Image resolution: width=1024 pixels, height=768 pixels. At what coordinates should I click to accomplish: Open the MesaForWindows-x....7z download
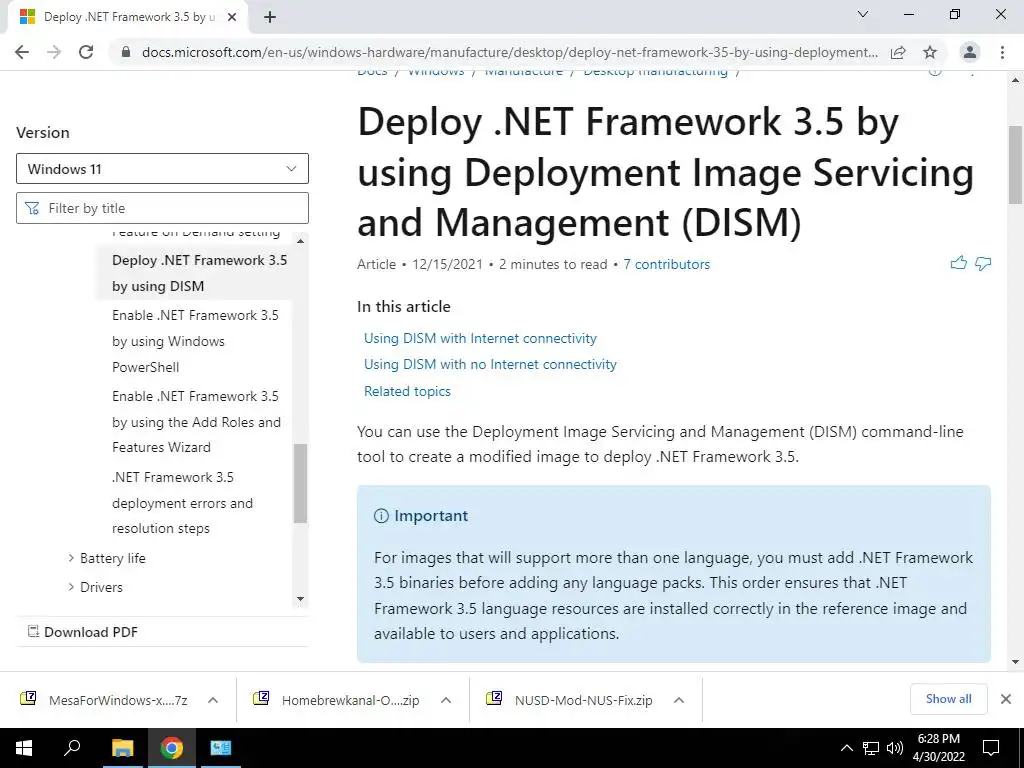coord(118,700)
